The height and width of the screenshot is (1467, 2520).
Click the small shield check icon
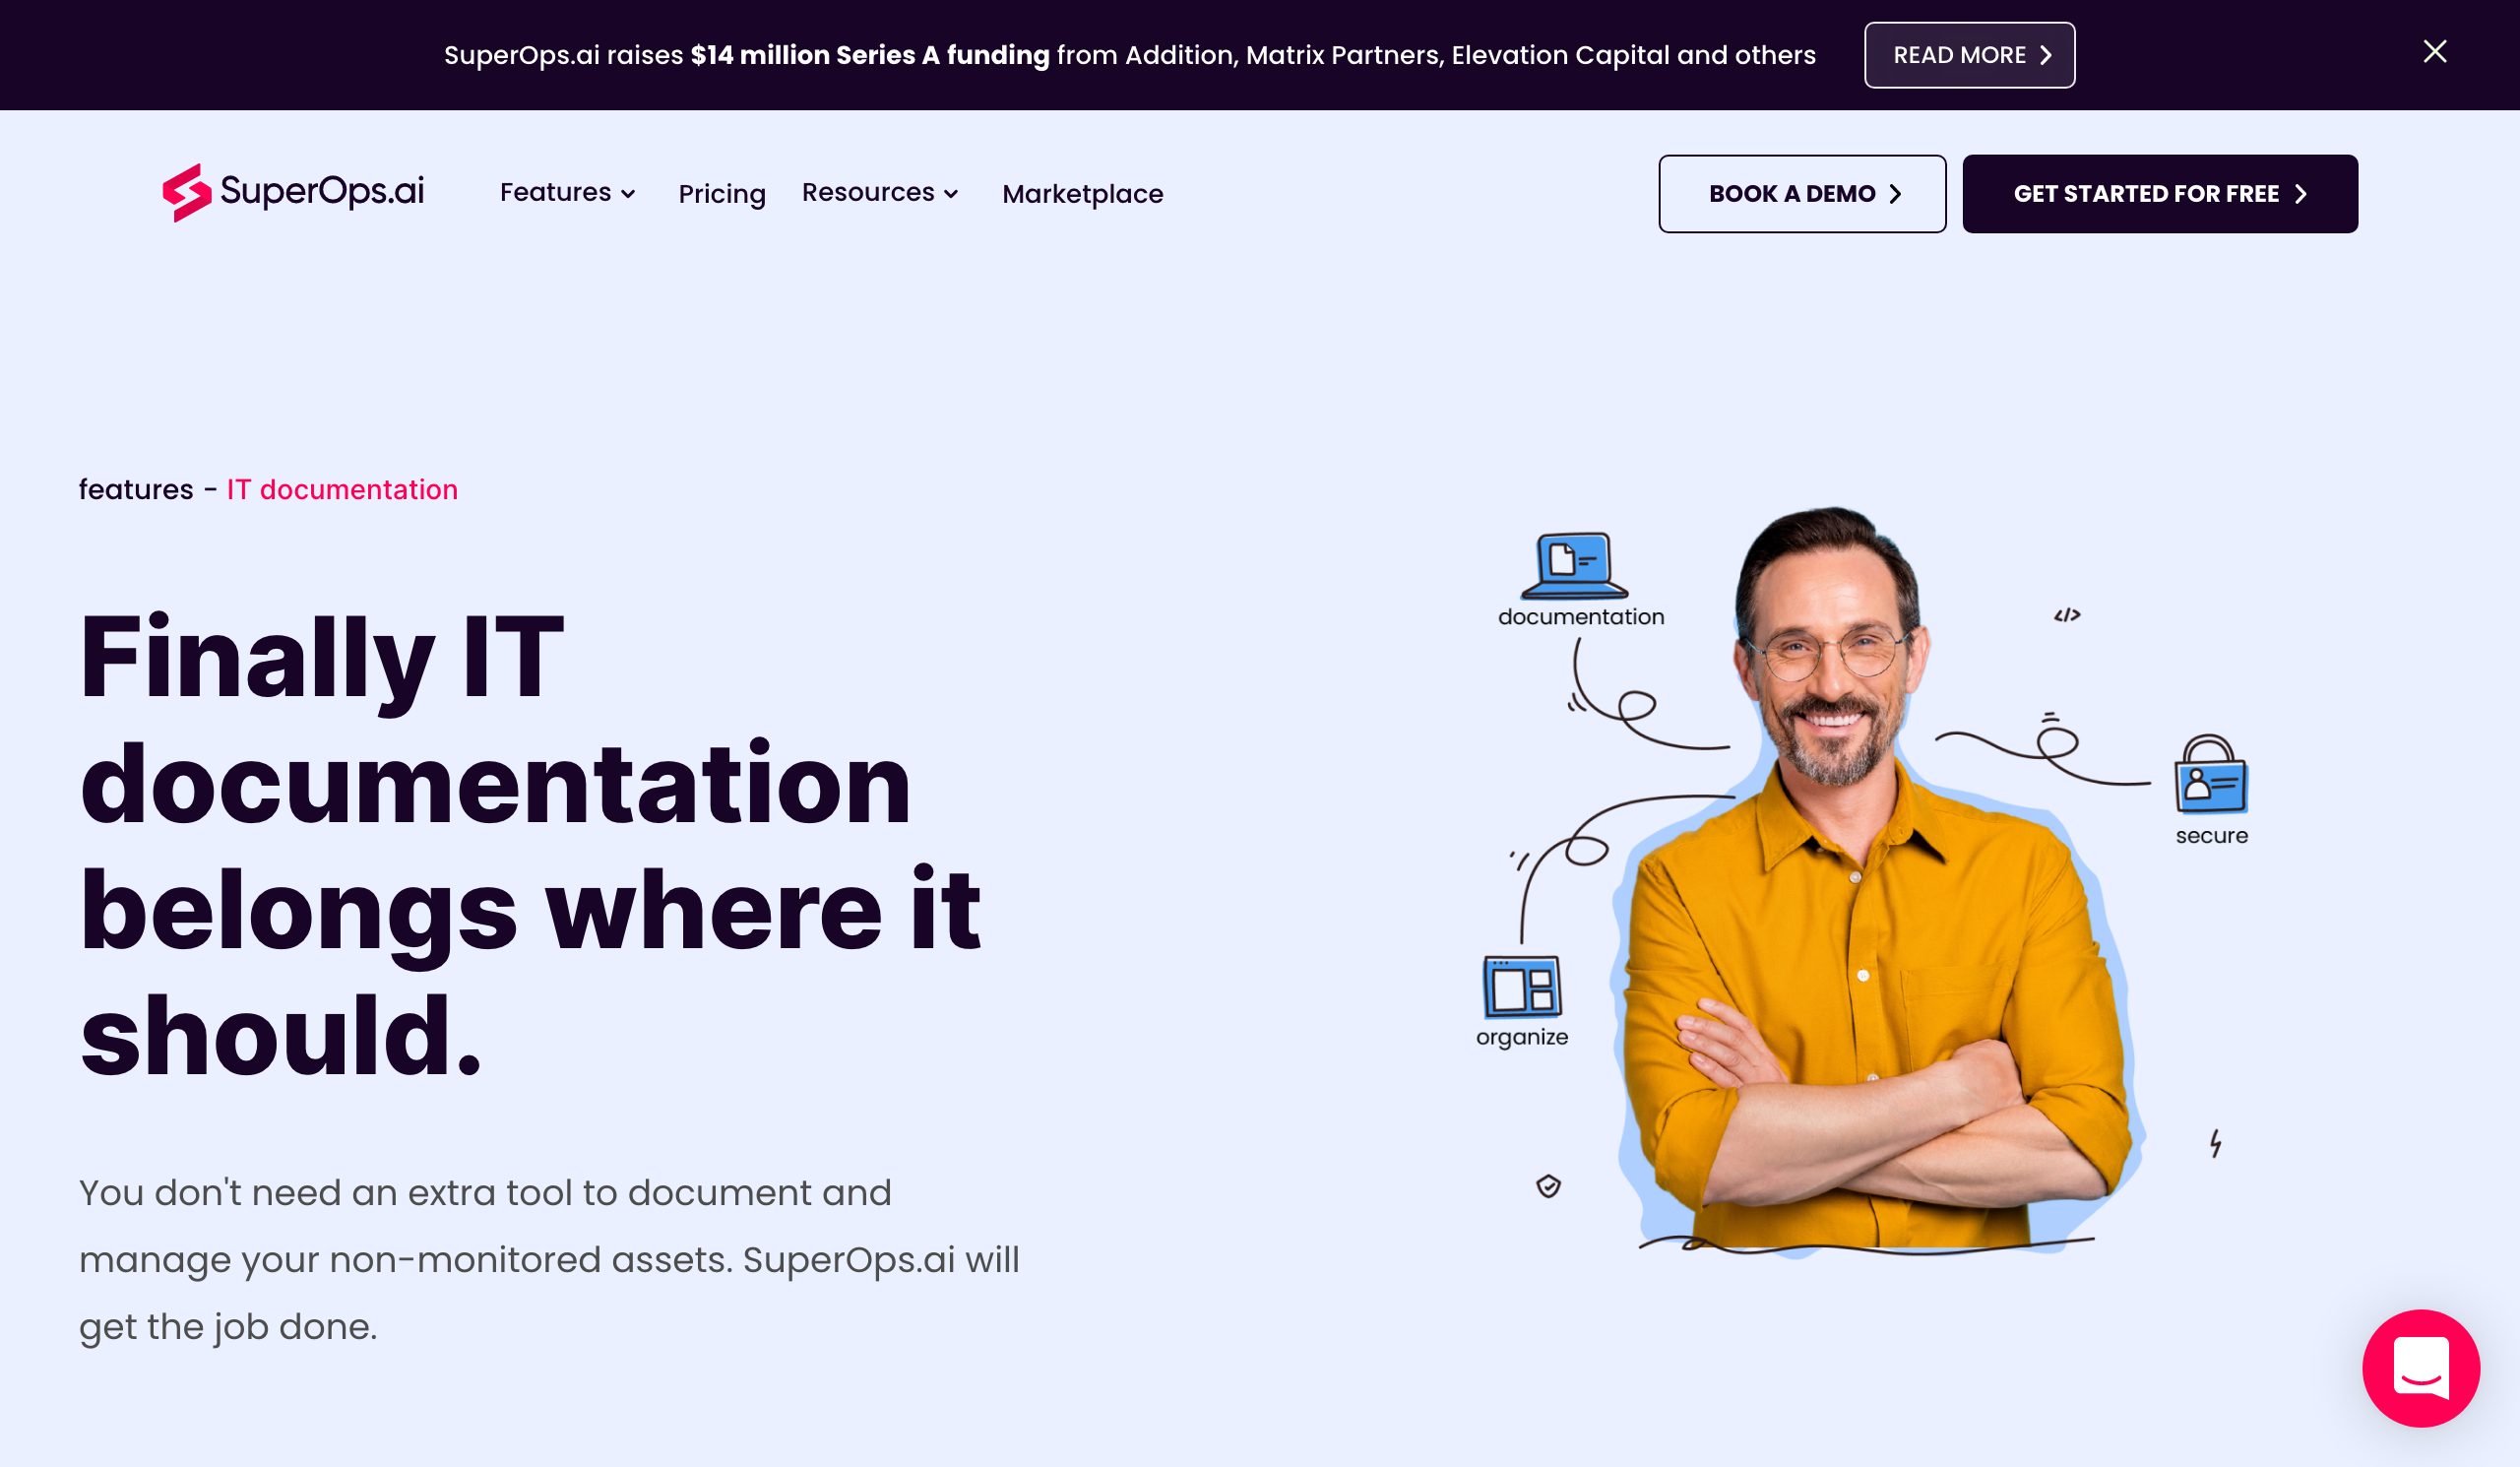coord(1548,1186)
